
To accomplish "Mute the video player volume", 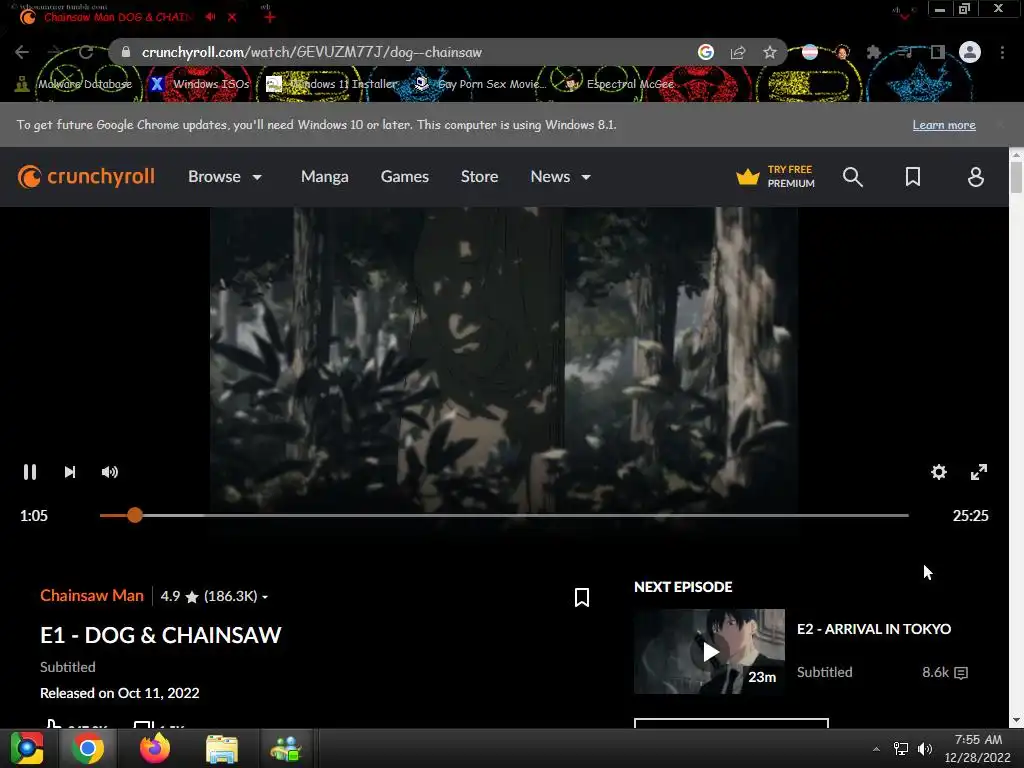I will pyautogui.click(x=110, y=472).
